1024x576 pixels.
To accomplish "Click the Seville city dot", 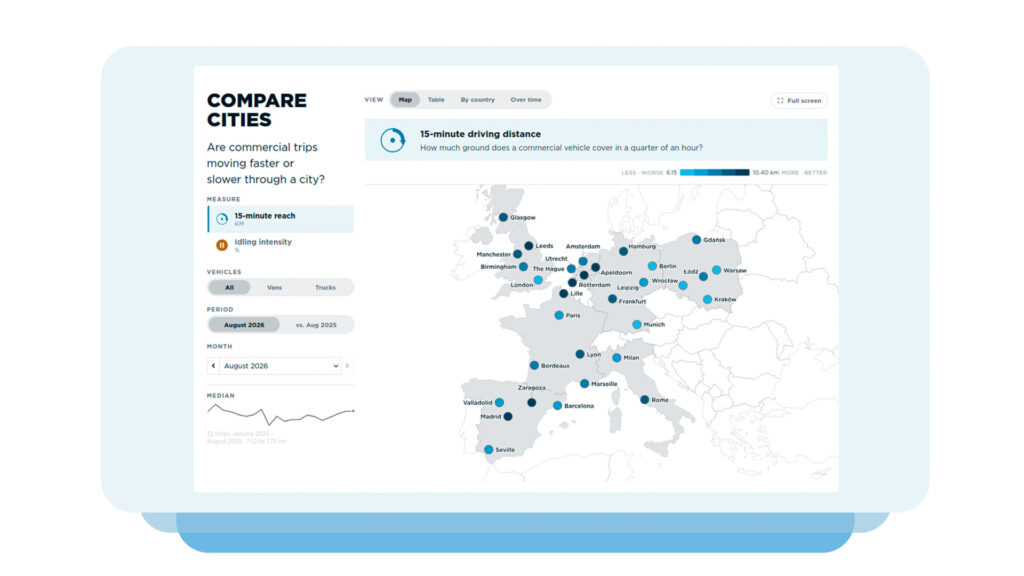I will (x=488, y=450).
